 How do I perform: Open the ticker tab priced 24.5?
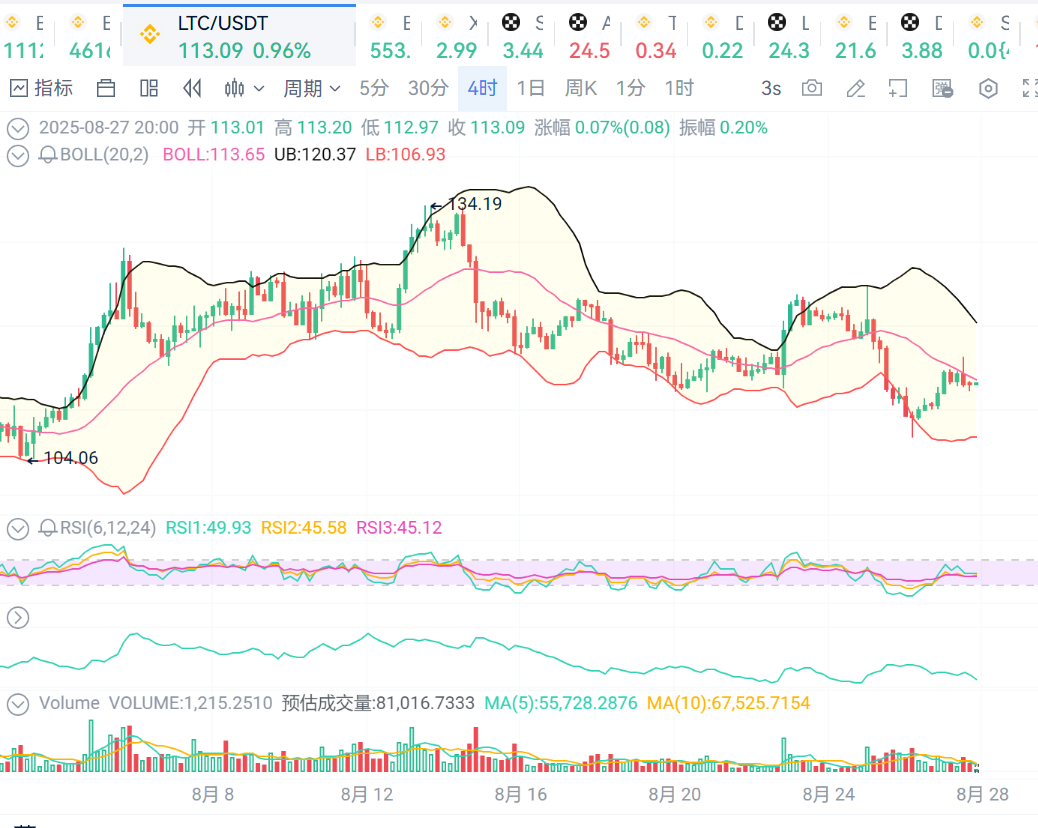click(x=589, y=36)
